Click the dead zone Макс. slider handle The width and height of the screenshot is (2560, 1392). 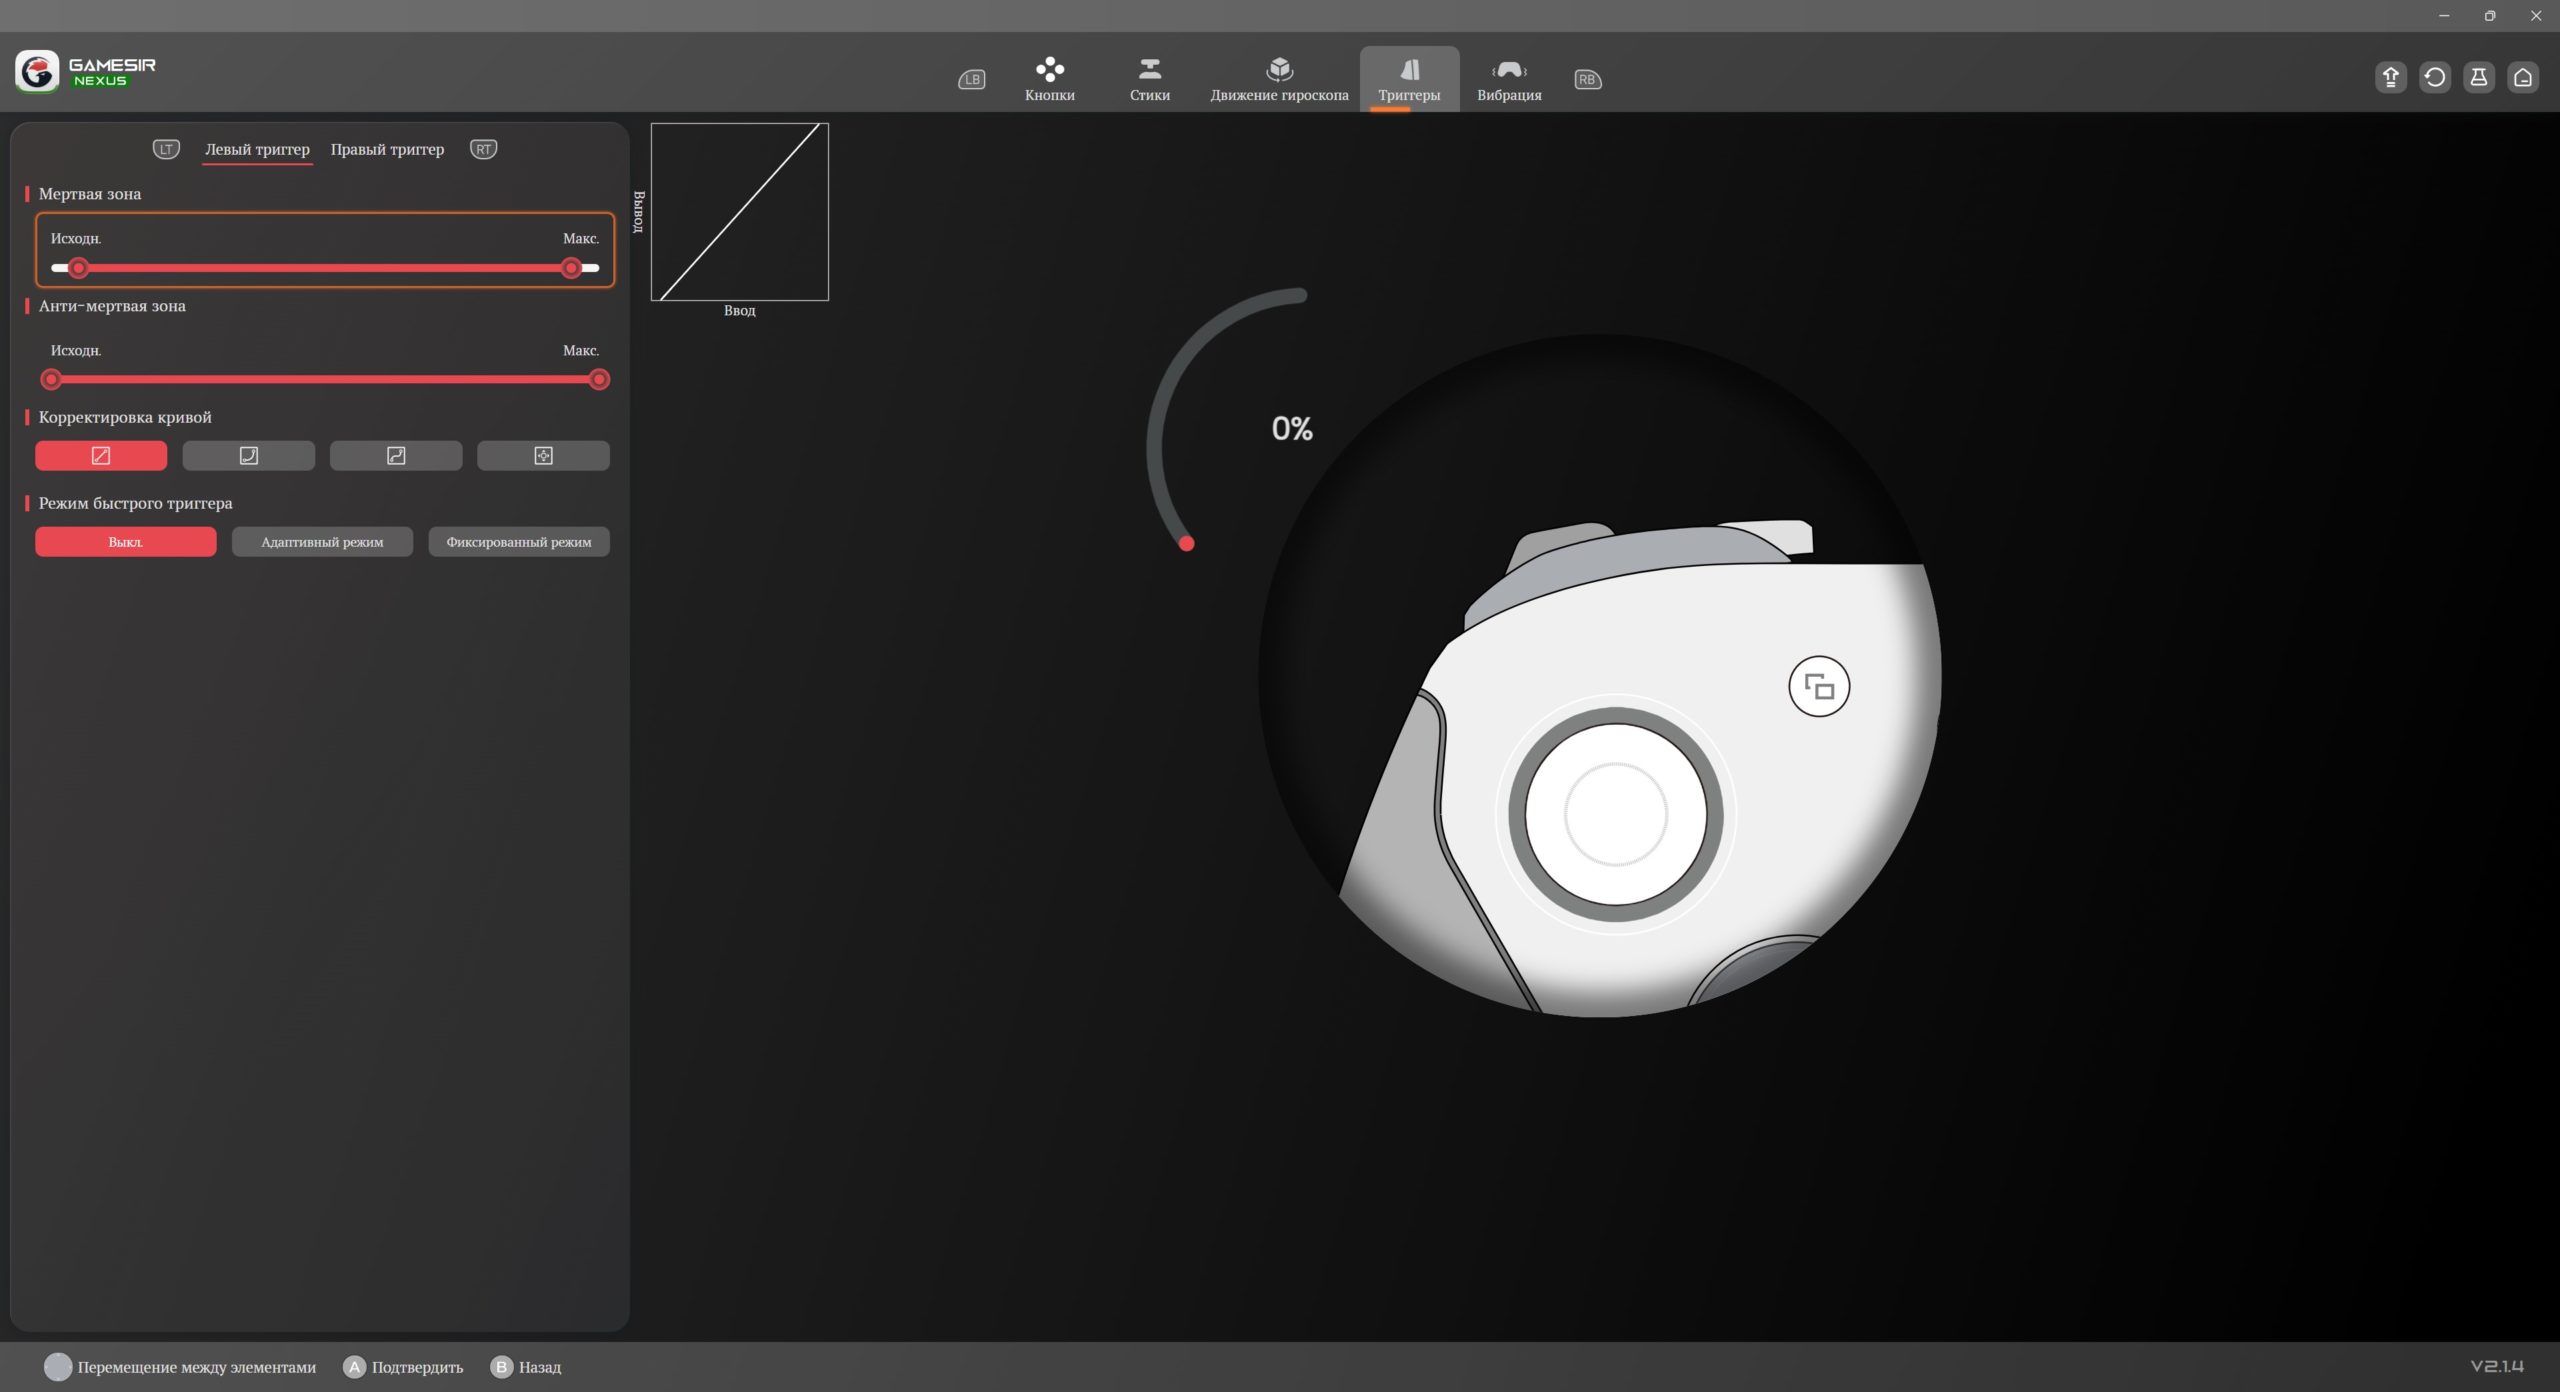[x=571, y=268]
